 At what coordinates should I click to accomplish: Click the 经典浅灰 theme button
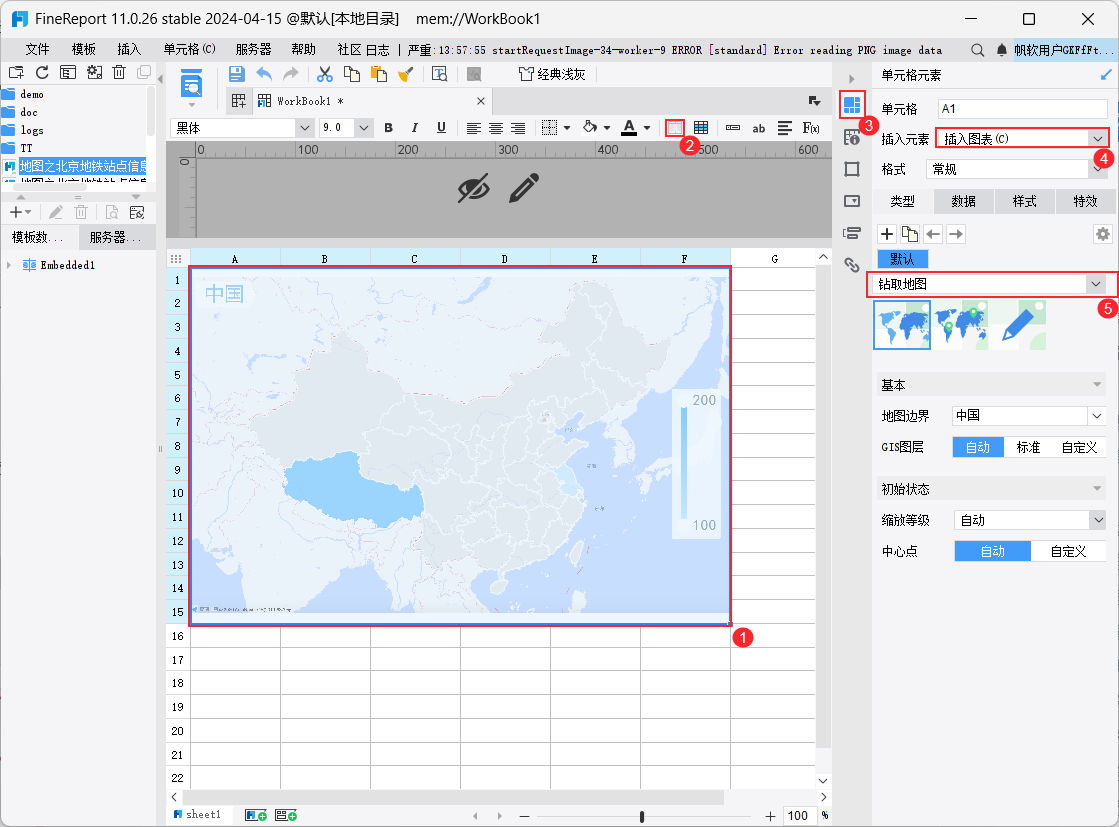tap(552, 73)
